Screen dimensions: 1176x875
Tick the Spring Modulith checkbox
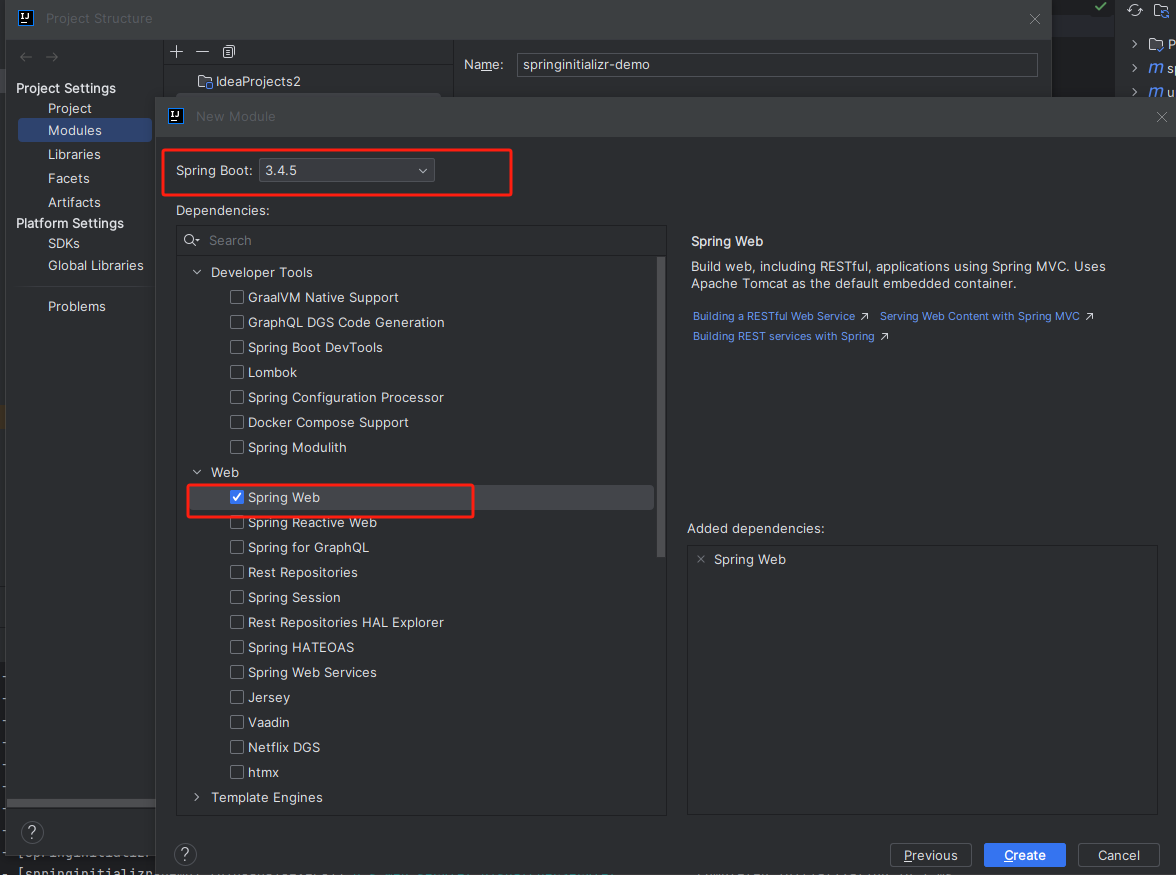tap(237, 447)
